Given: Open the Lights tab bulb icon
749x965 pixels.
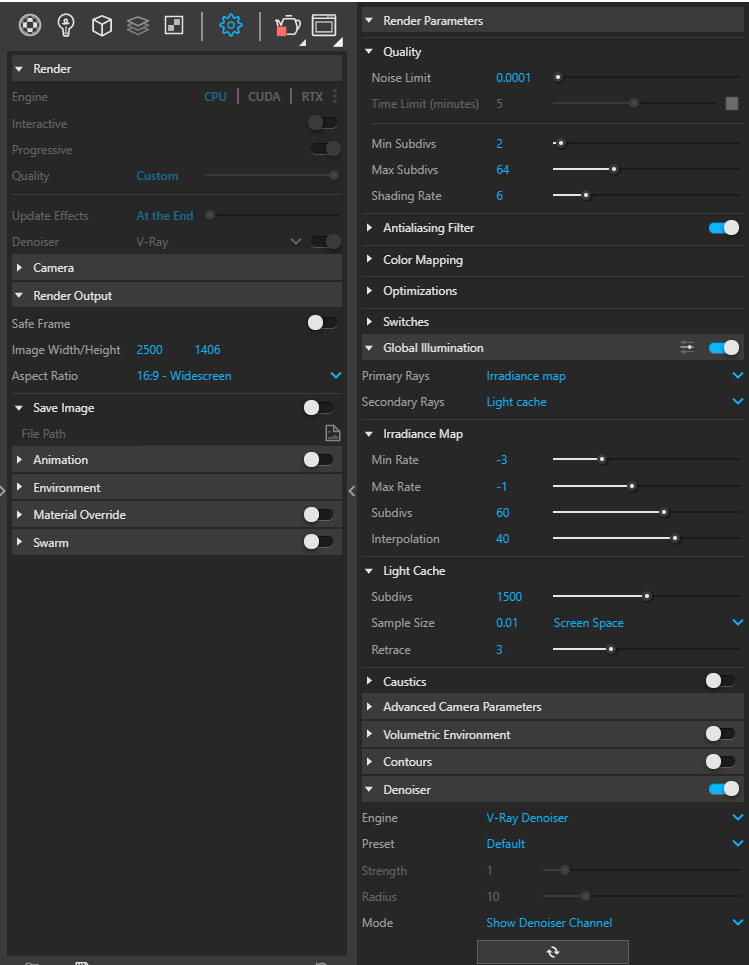Looking at the screenshot, I should point(66,25).
